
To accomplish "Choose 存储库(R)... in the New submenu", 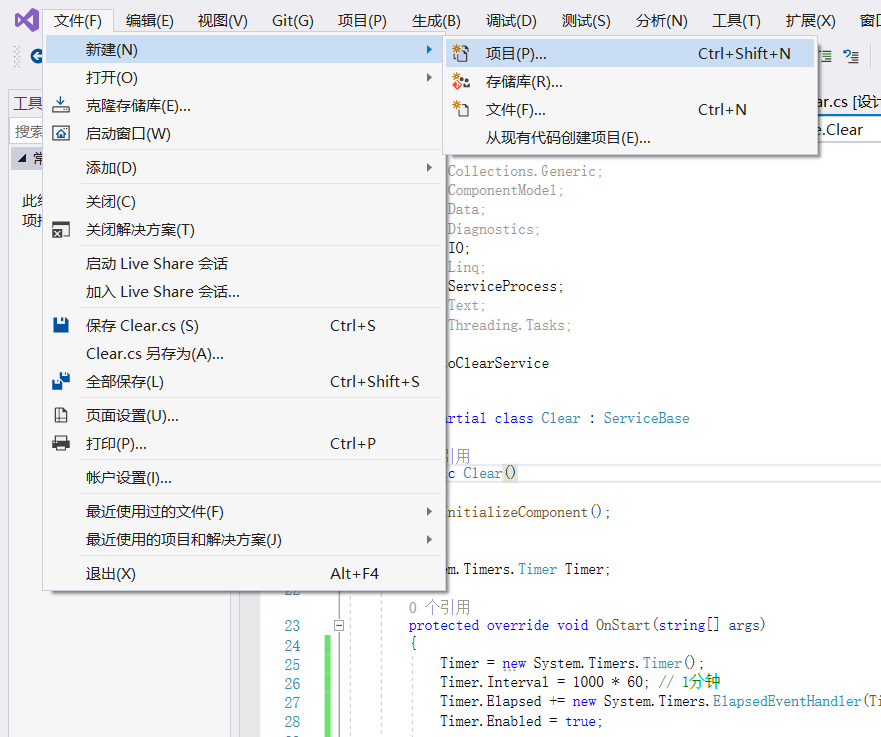I will 630,81.
